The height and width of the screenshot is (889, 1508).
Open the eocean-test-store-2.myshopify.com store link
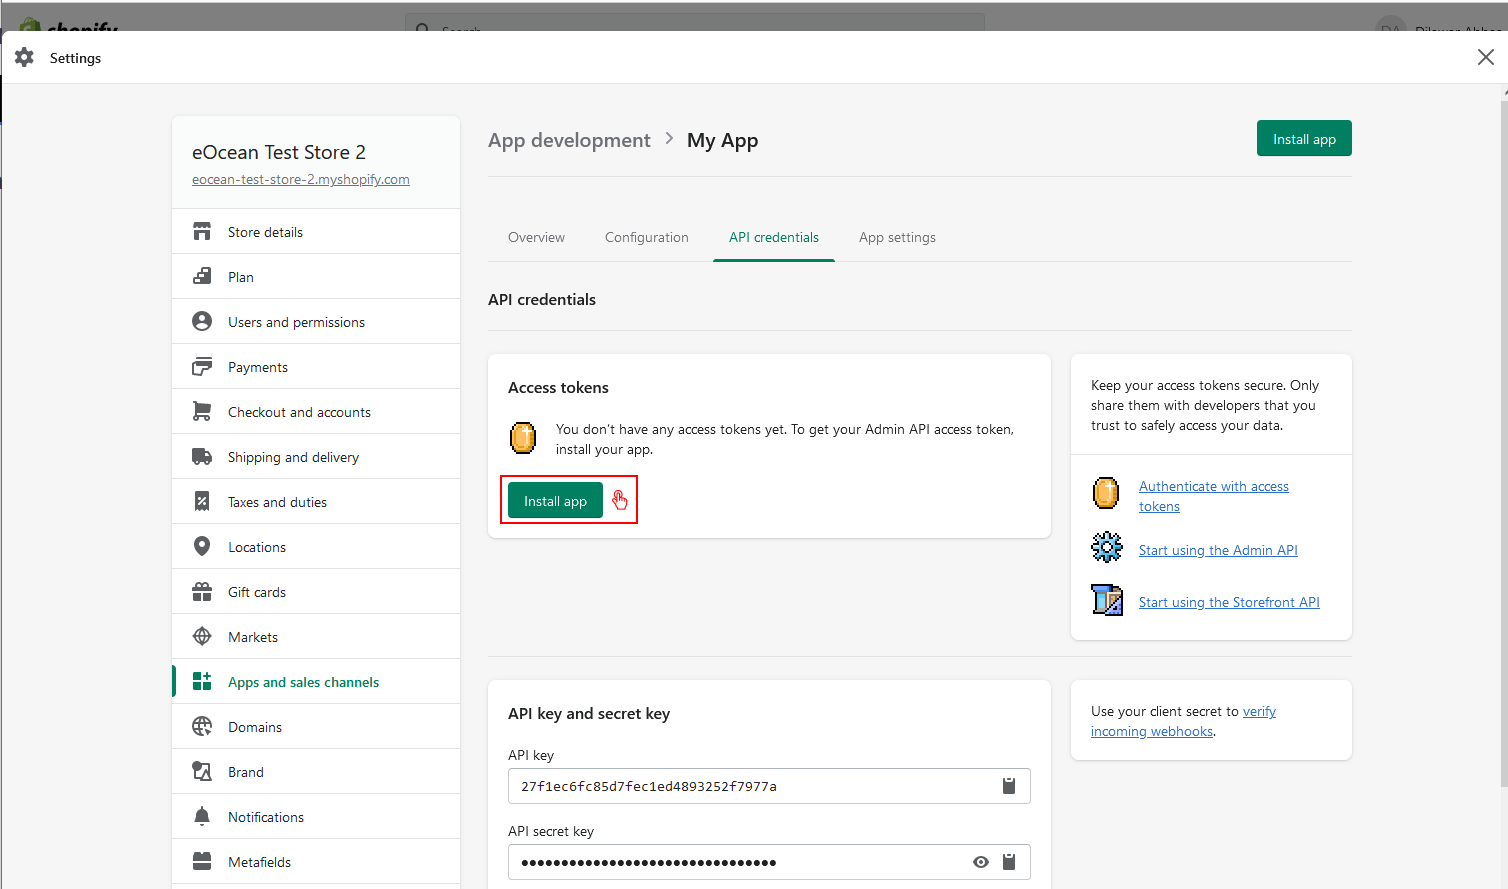[x=300, y=180]
